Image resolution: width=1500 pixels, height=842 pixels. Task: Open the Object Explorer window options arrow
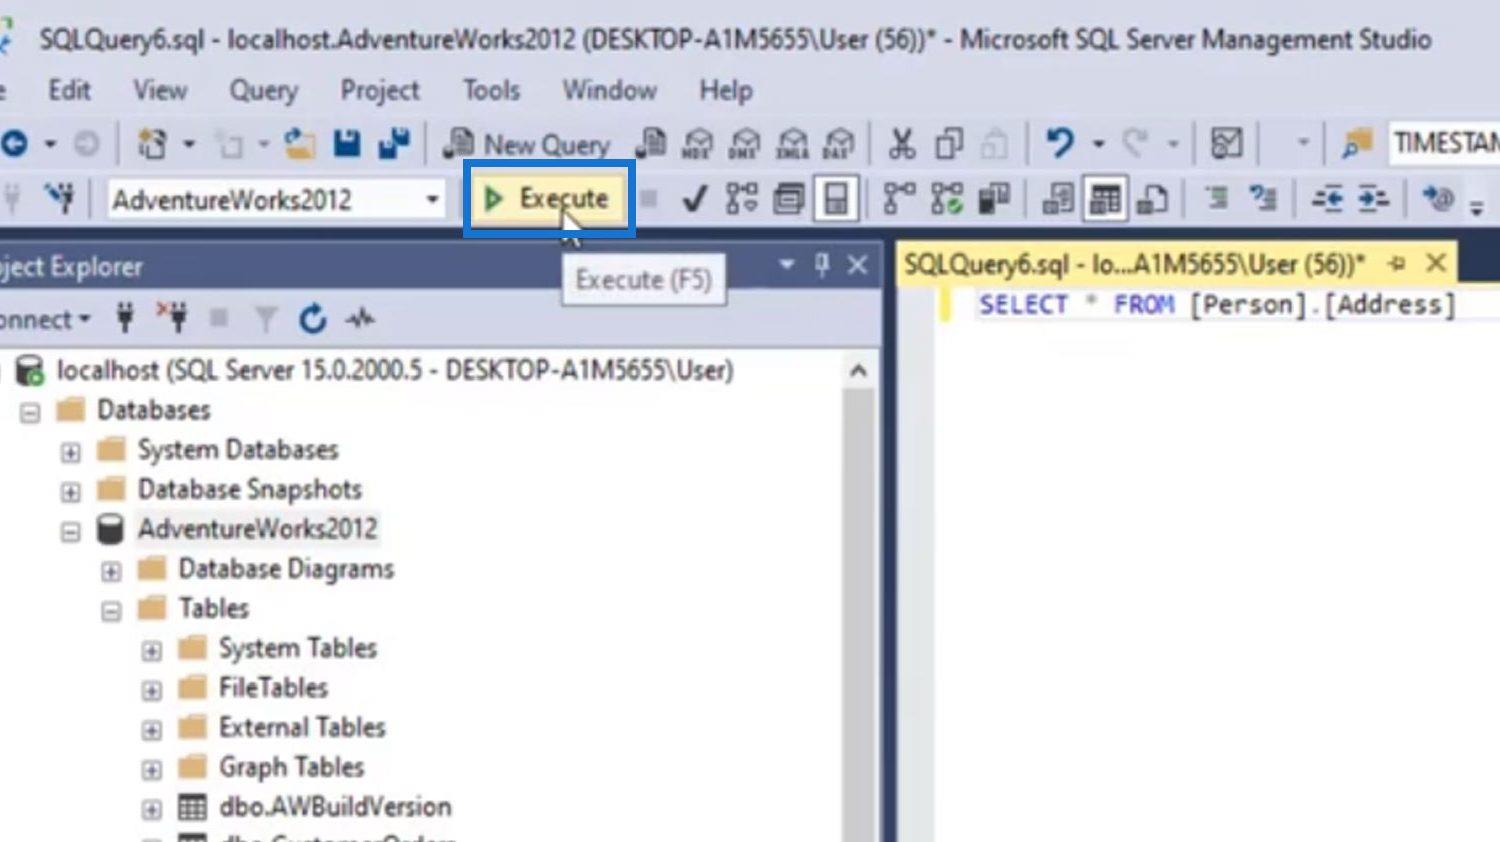[x=787, y=265]
